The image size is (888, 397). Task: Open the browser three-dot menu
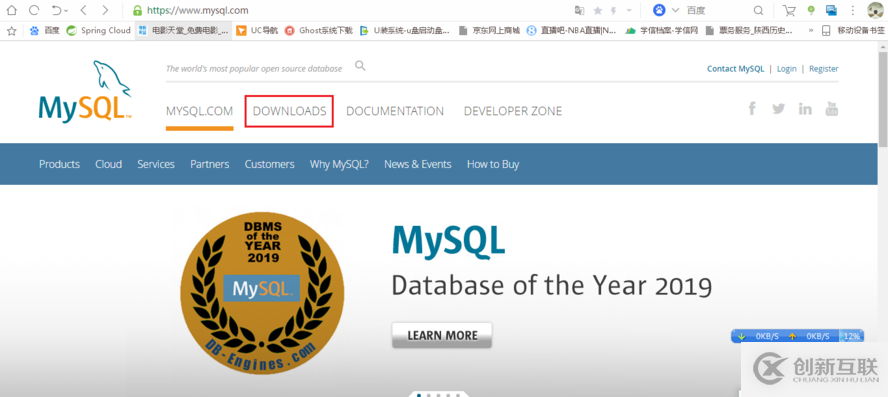[x=853, y=10]
